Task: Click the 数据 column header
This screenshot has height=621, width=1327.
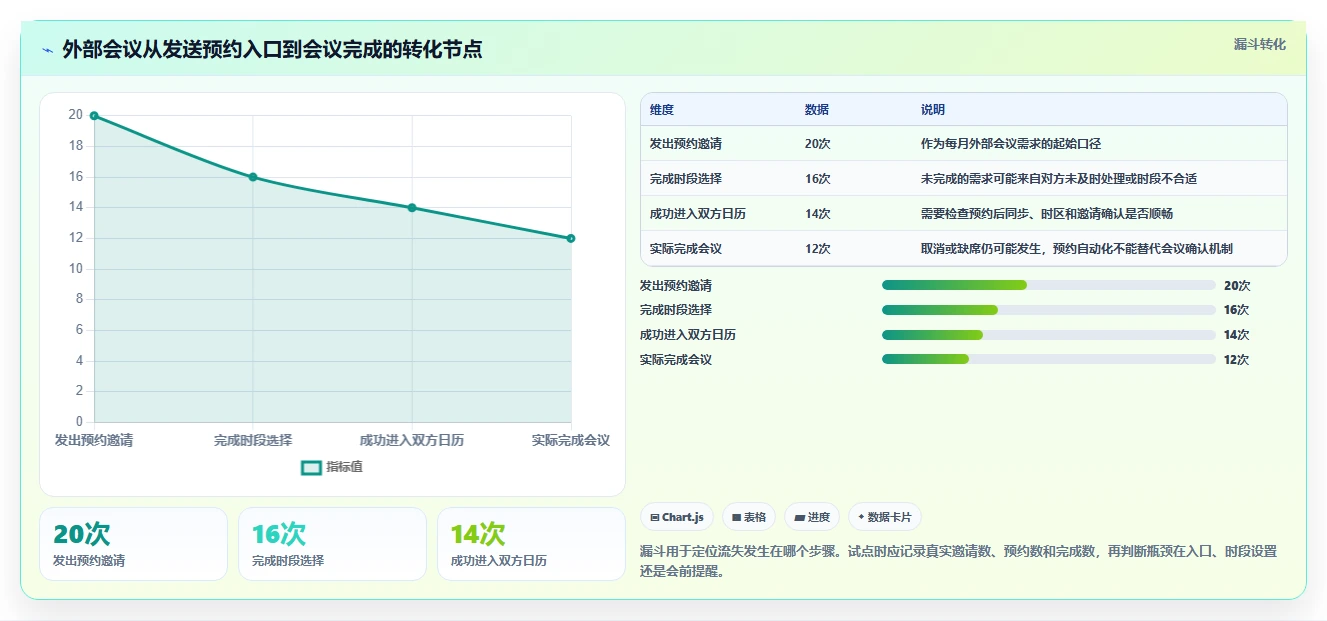Action: (x=817, y=110)
